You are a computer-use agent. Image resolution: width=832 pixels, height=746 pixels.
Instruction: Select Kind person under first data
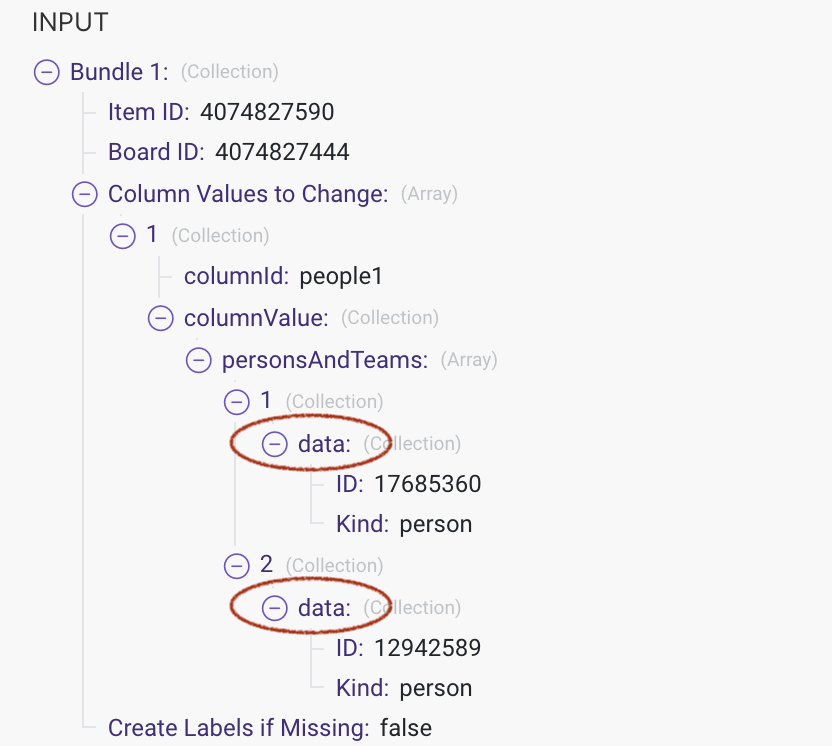pyautogui.click(x=404, y=525)
